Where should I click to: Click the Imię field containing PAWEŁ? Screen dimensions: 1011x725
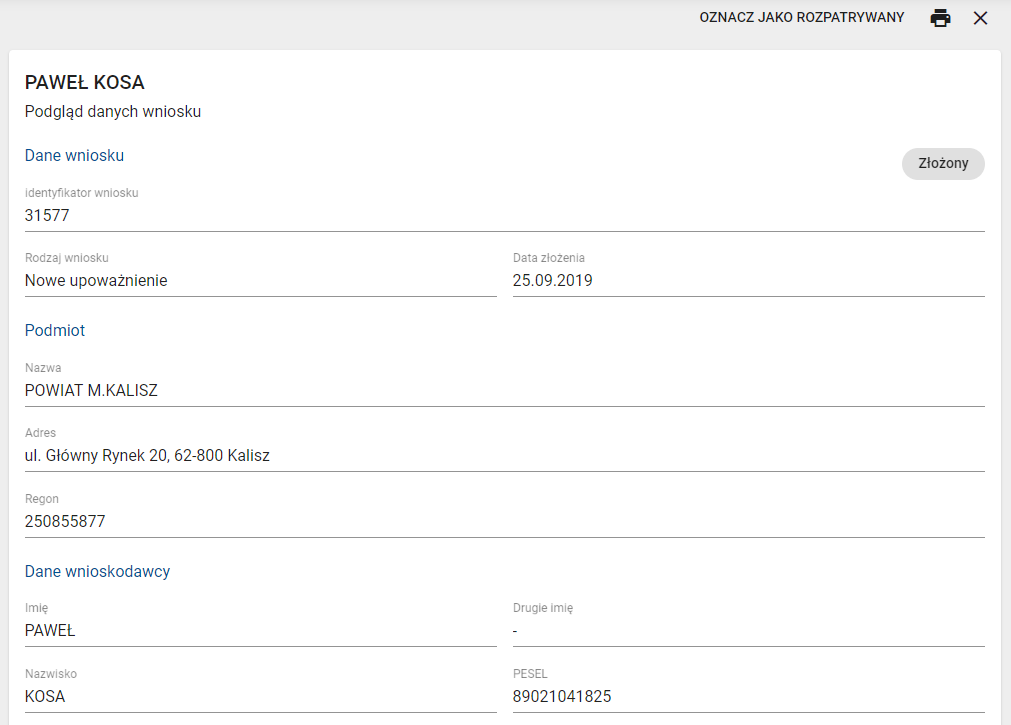coord(260,631)
